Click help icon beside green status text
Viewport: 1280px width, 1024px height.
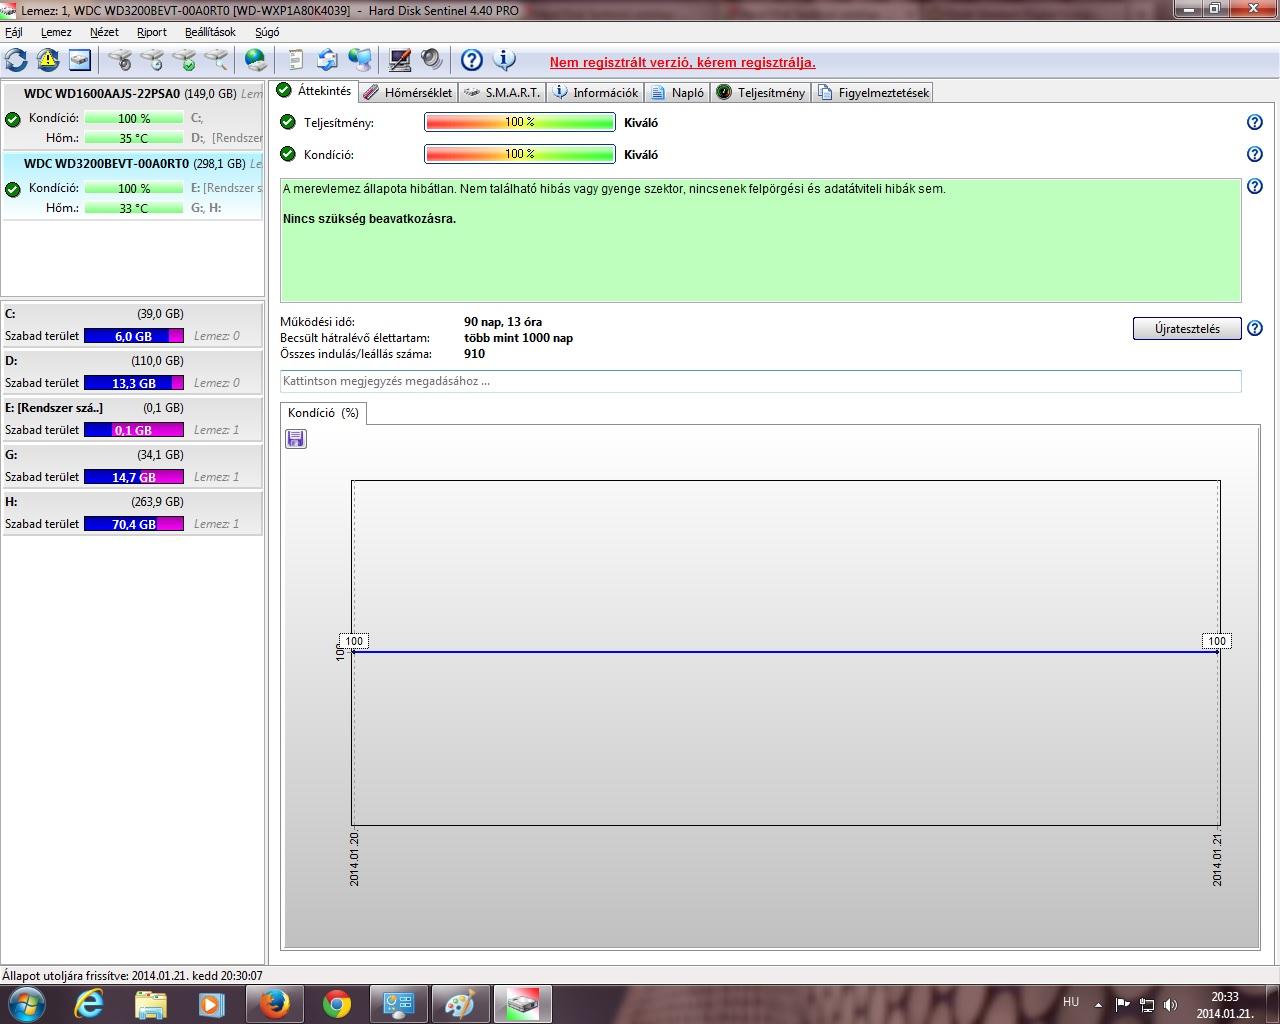point(1255,186)
